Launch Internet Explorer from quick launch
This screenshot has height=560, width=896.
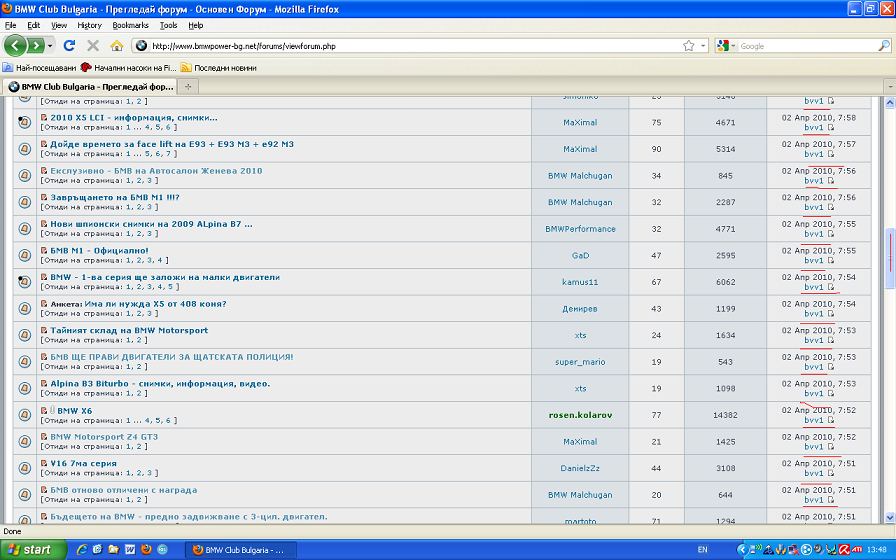pos(82,550)
